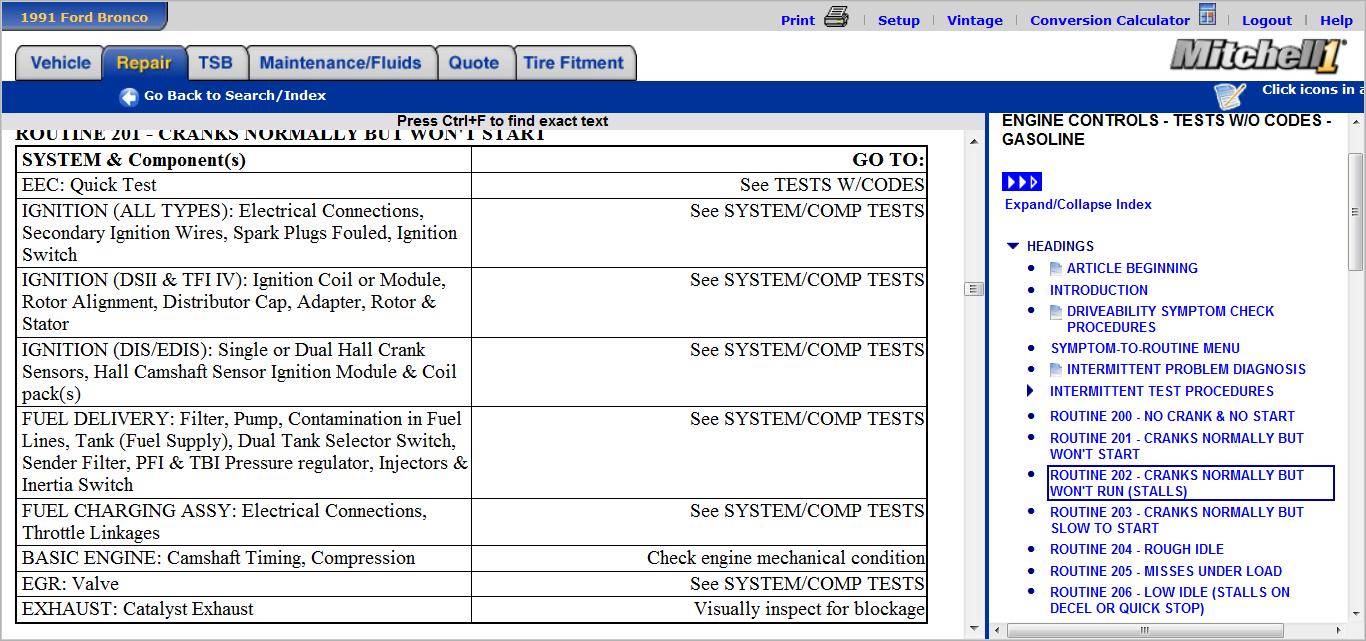Click the Go Back arrow icon

129,97
